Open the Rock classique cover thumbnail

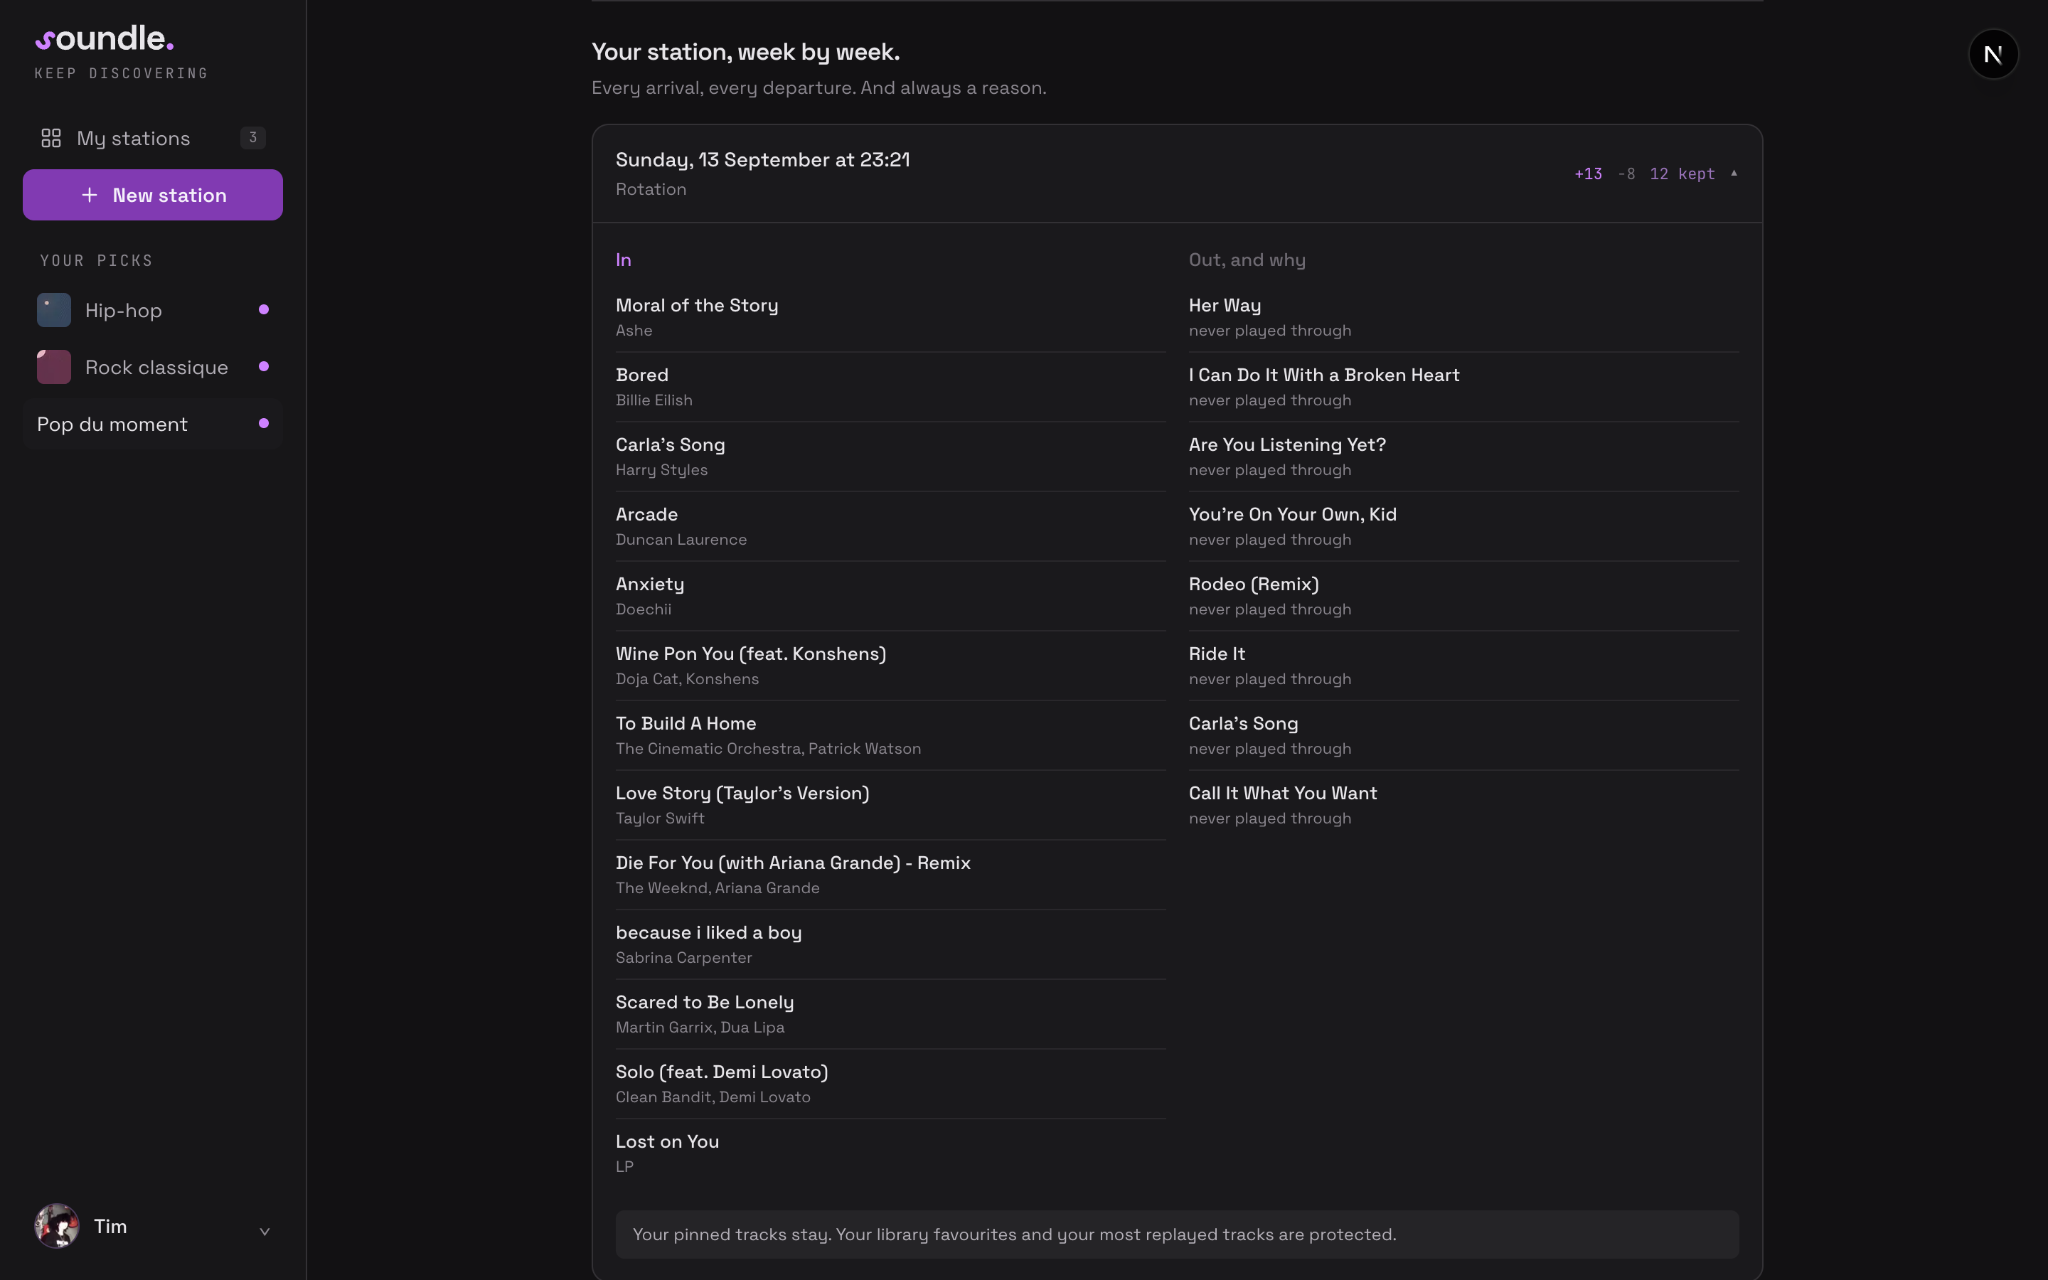(54, 367)
